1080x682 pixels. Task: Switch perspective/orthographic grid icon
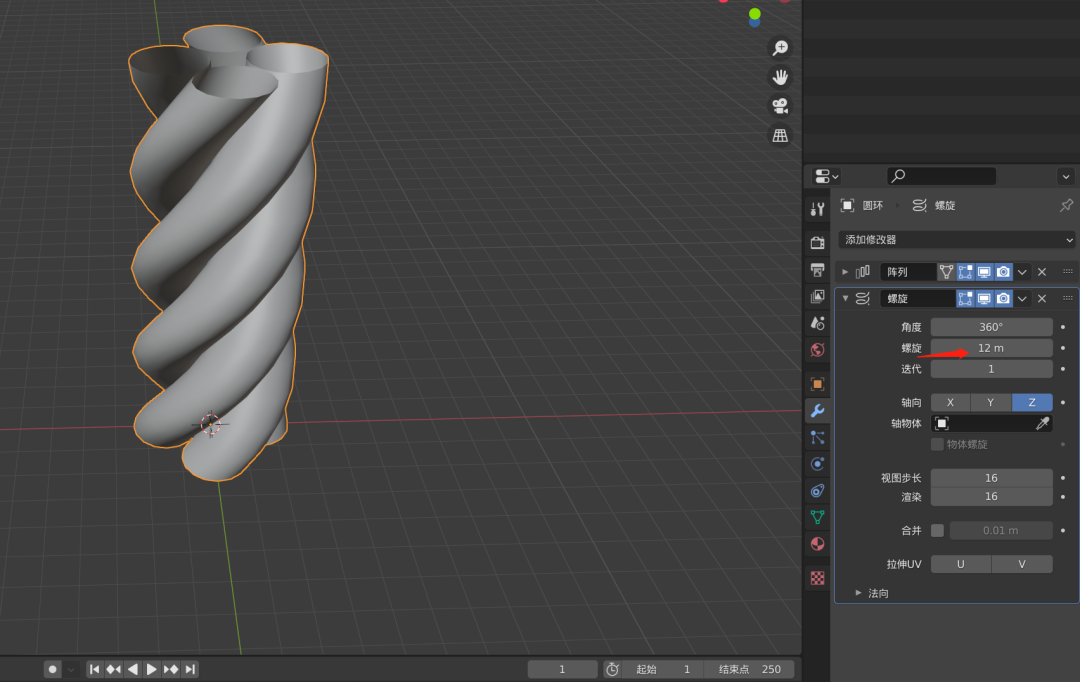pyautogui.click(x=780, y=135)
